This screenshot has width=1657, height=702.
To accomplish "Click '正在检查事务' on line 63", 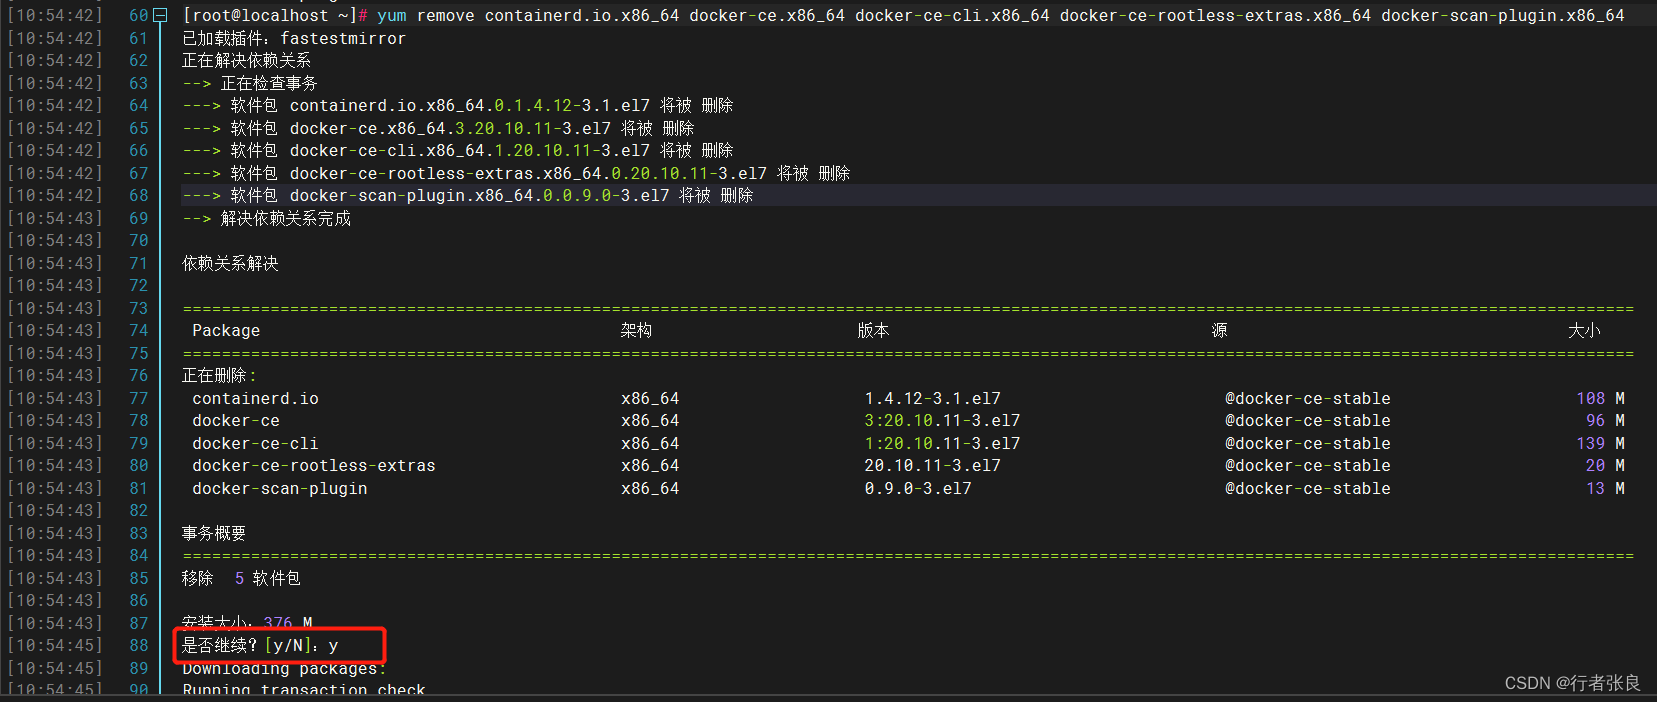I will (269, 83).
